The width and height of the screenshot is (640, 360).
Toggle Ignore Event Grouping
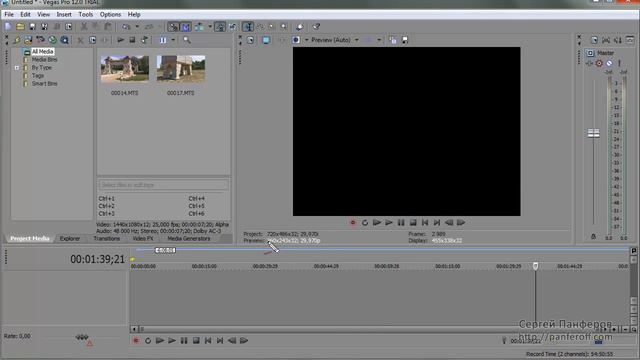[x=233, y=27]
